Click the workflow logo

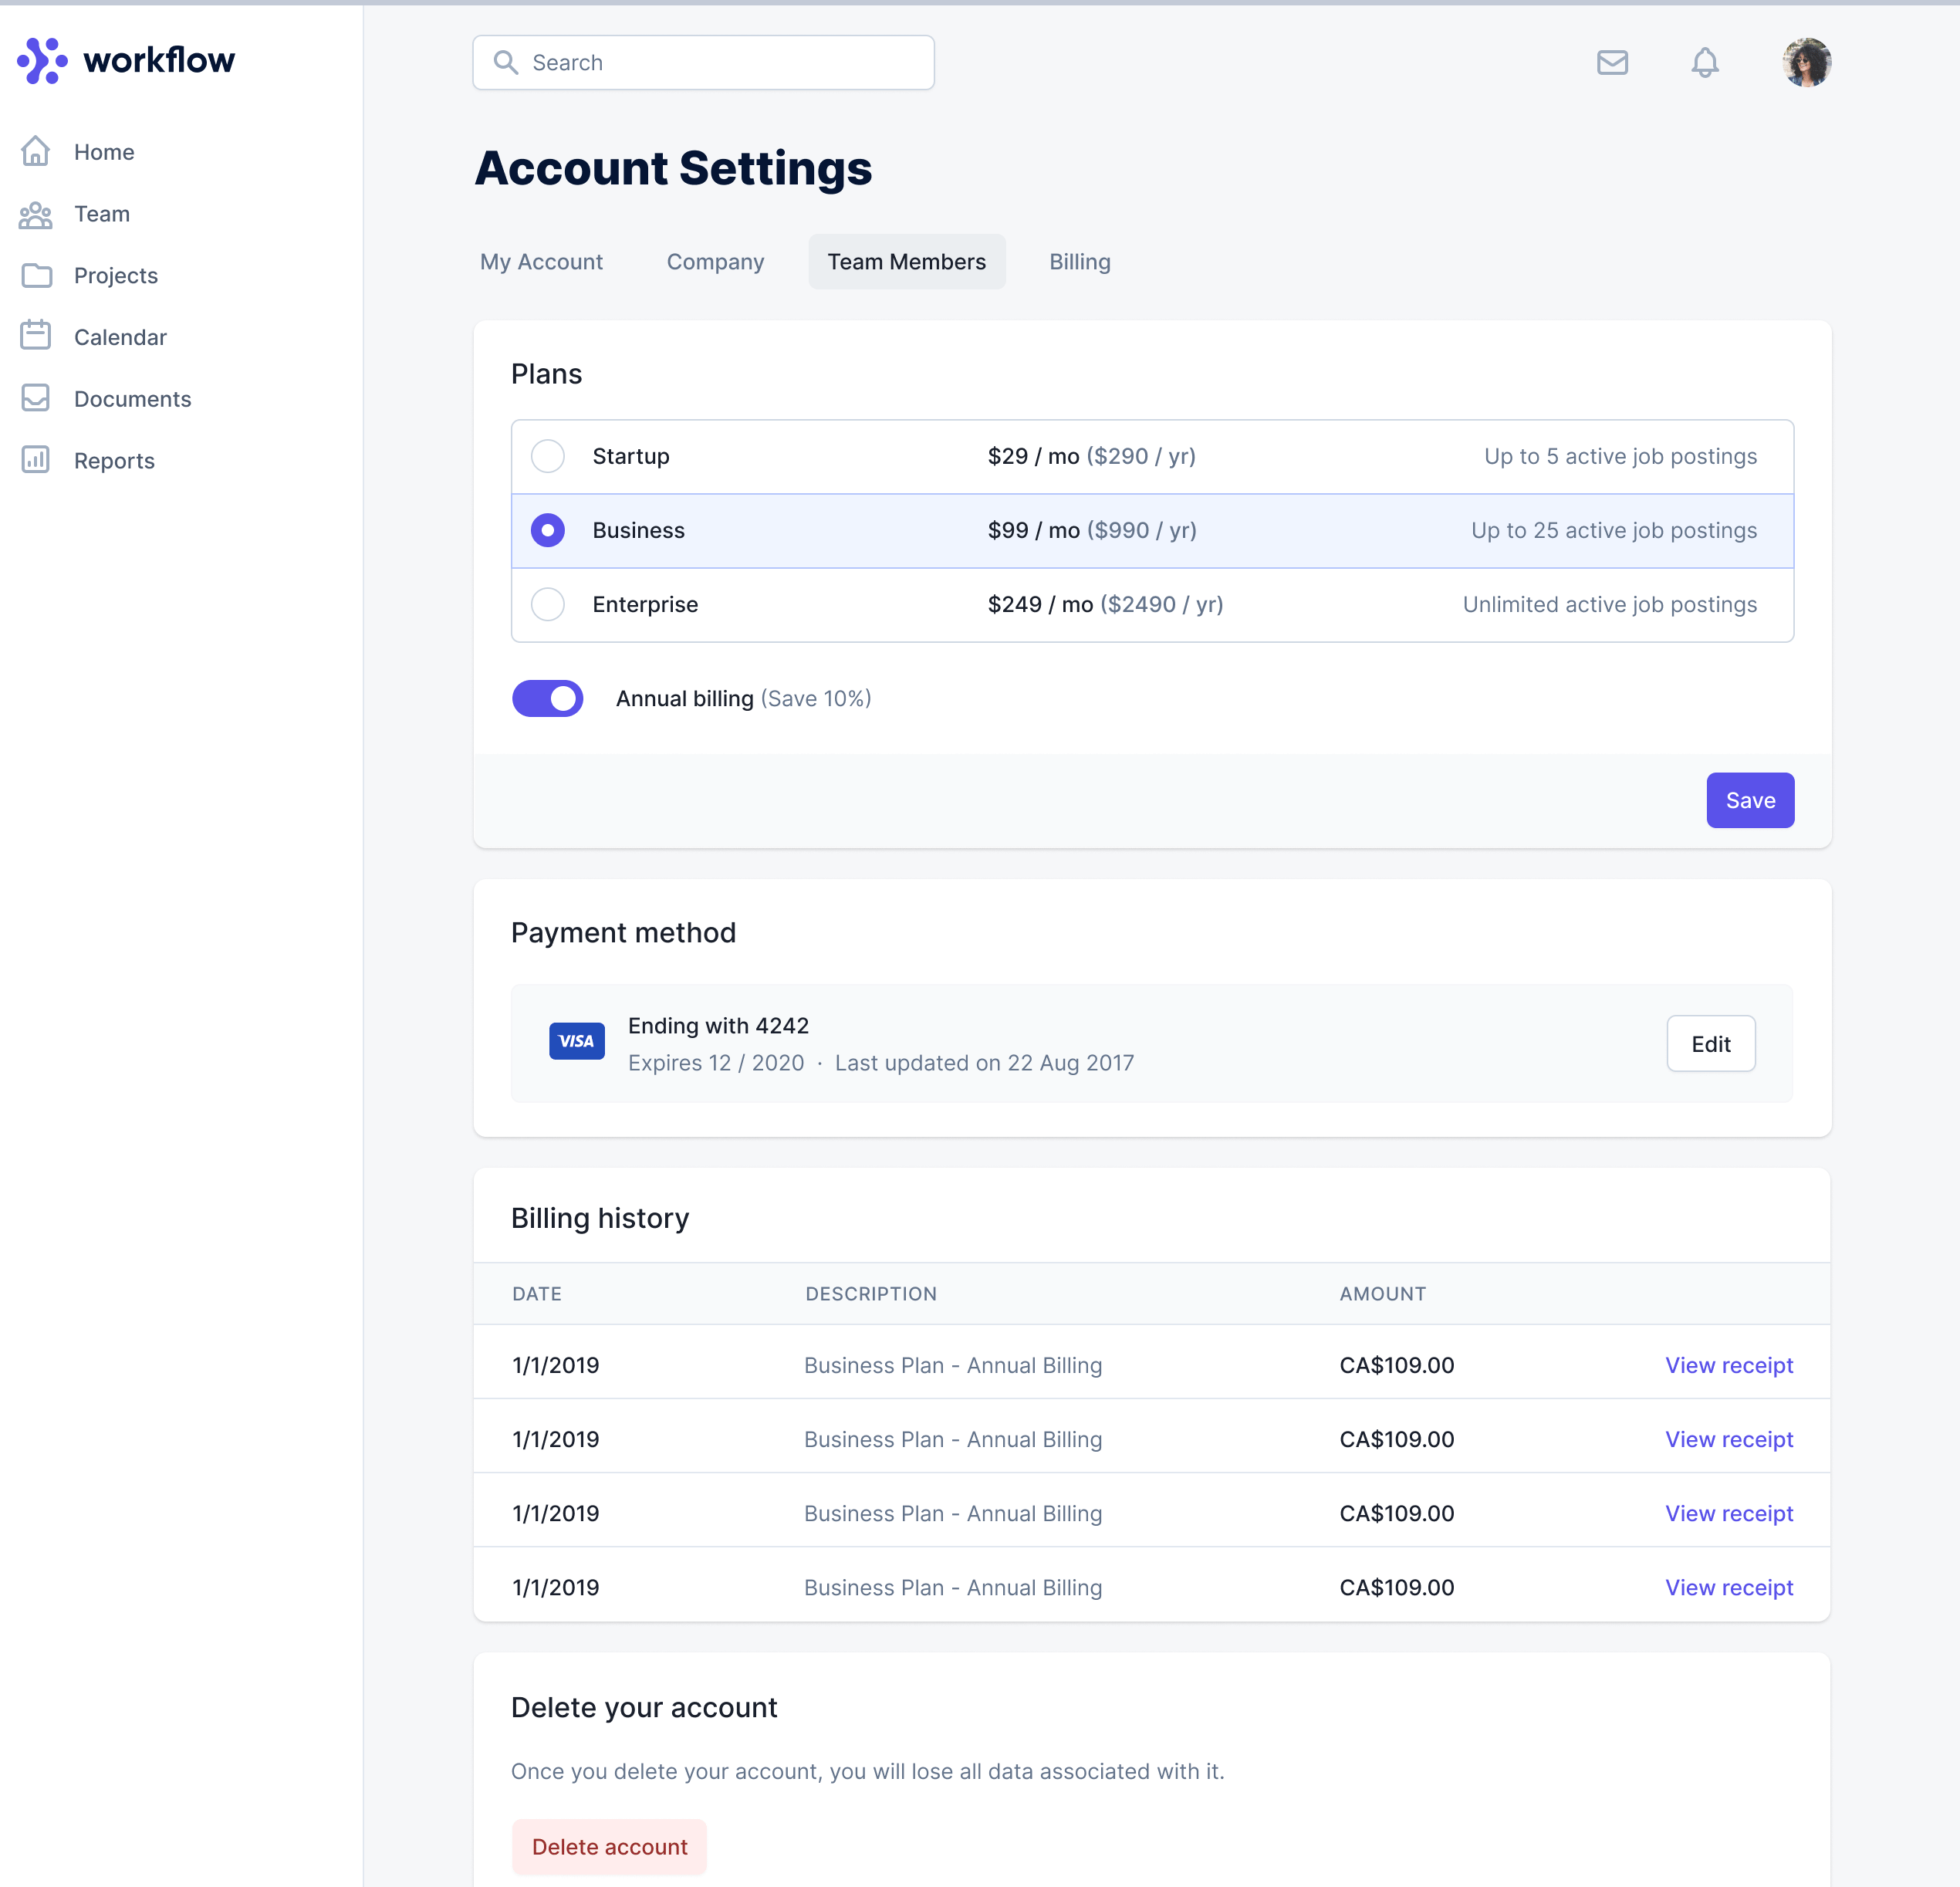(126, 61)
